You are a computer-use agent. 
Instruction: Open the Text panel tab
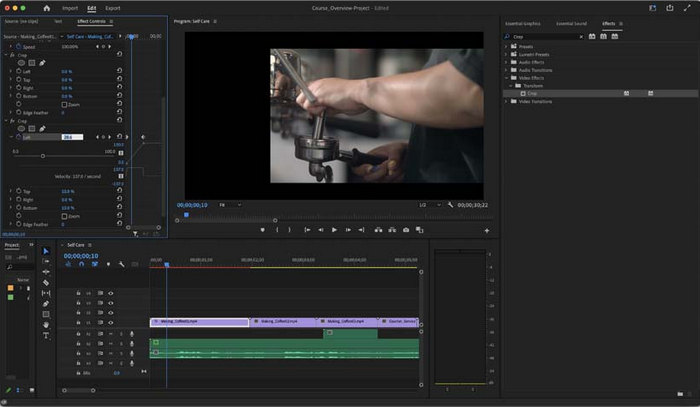click(58, 21)
